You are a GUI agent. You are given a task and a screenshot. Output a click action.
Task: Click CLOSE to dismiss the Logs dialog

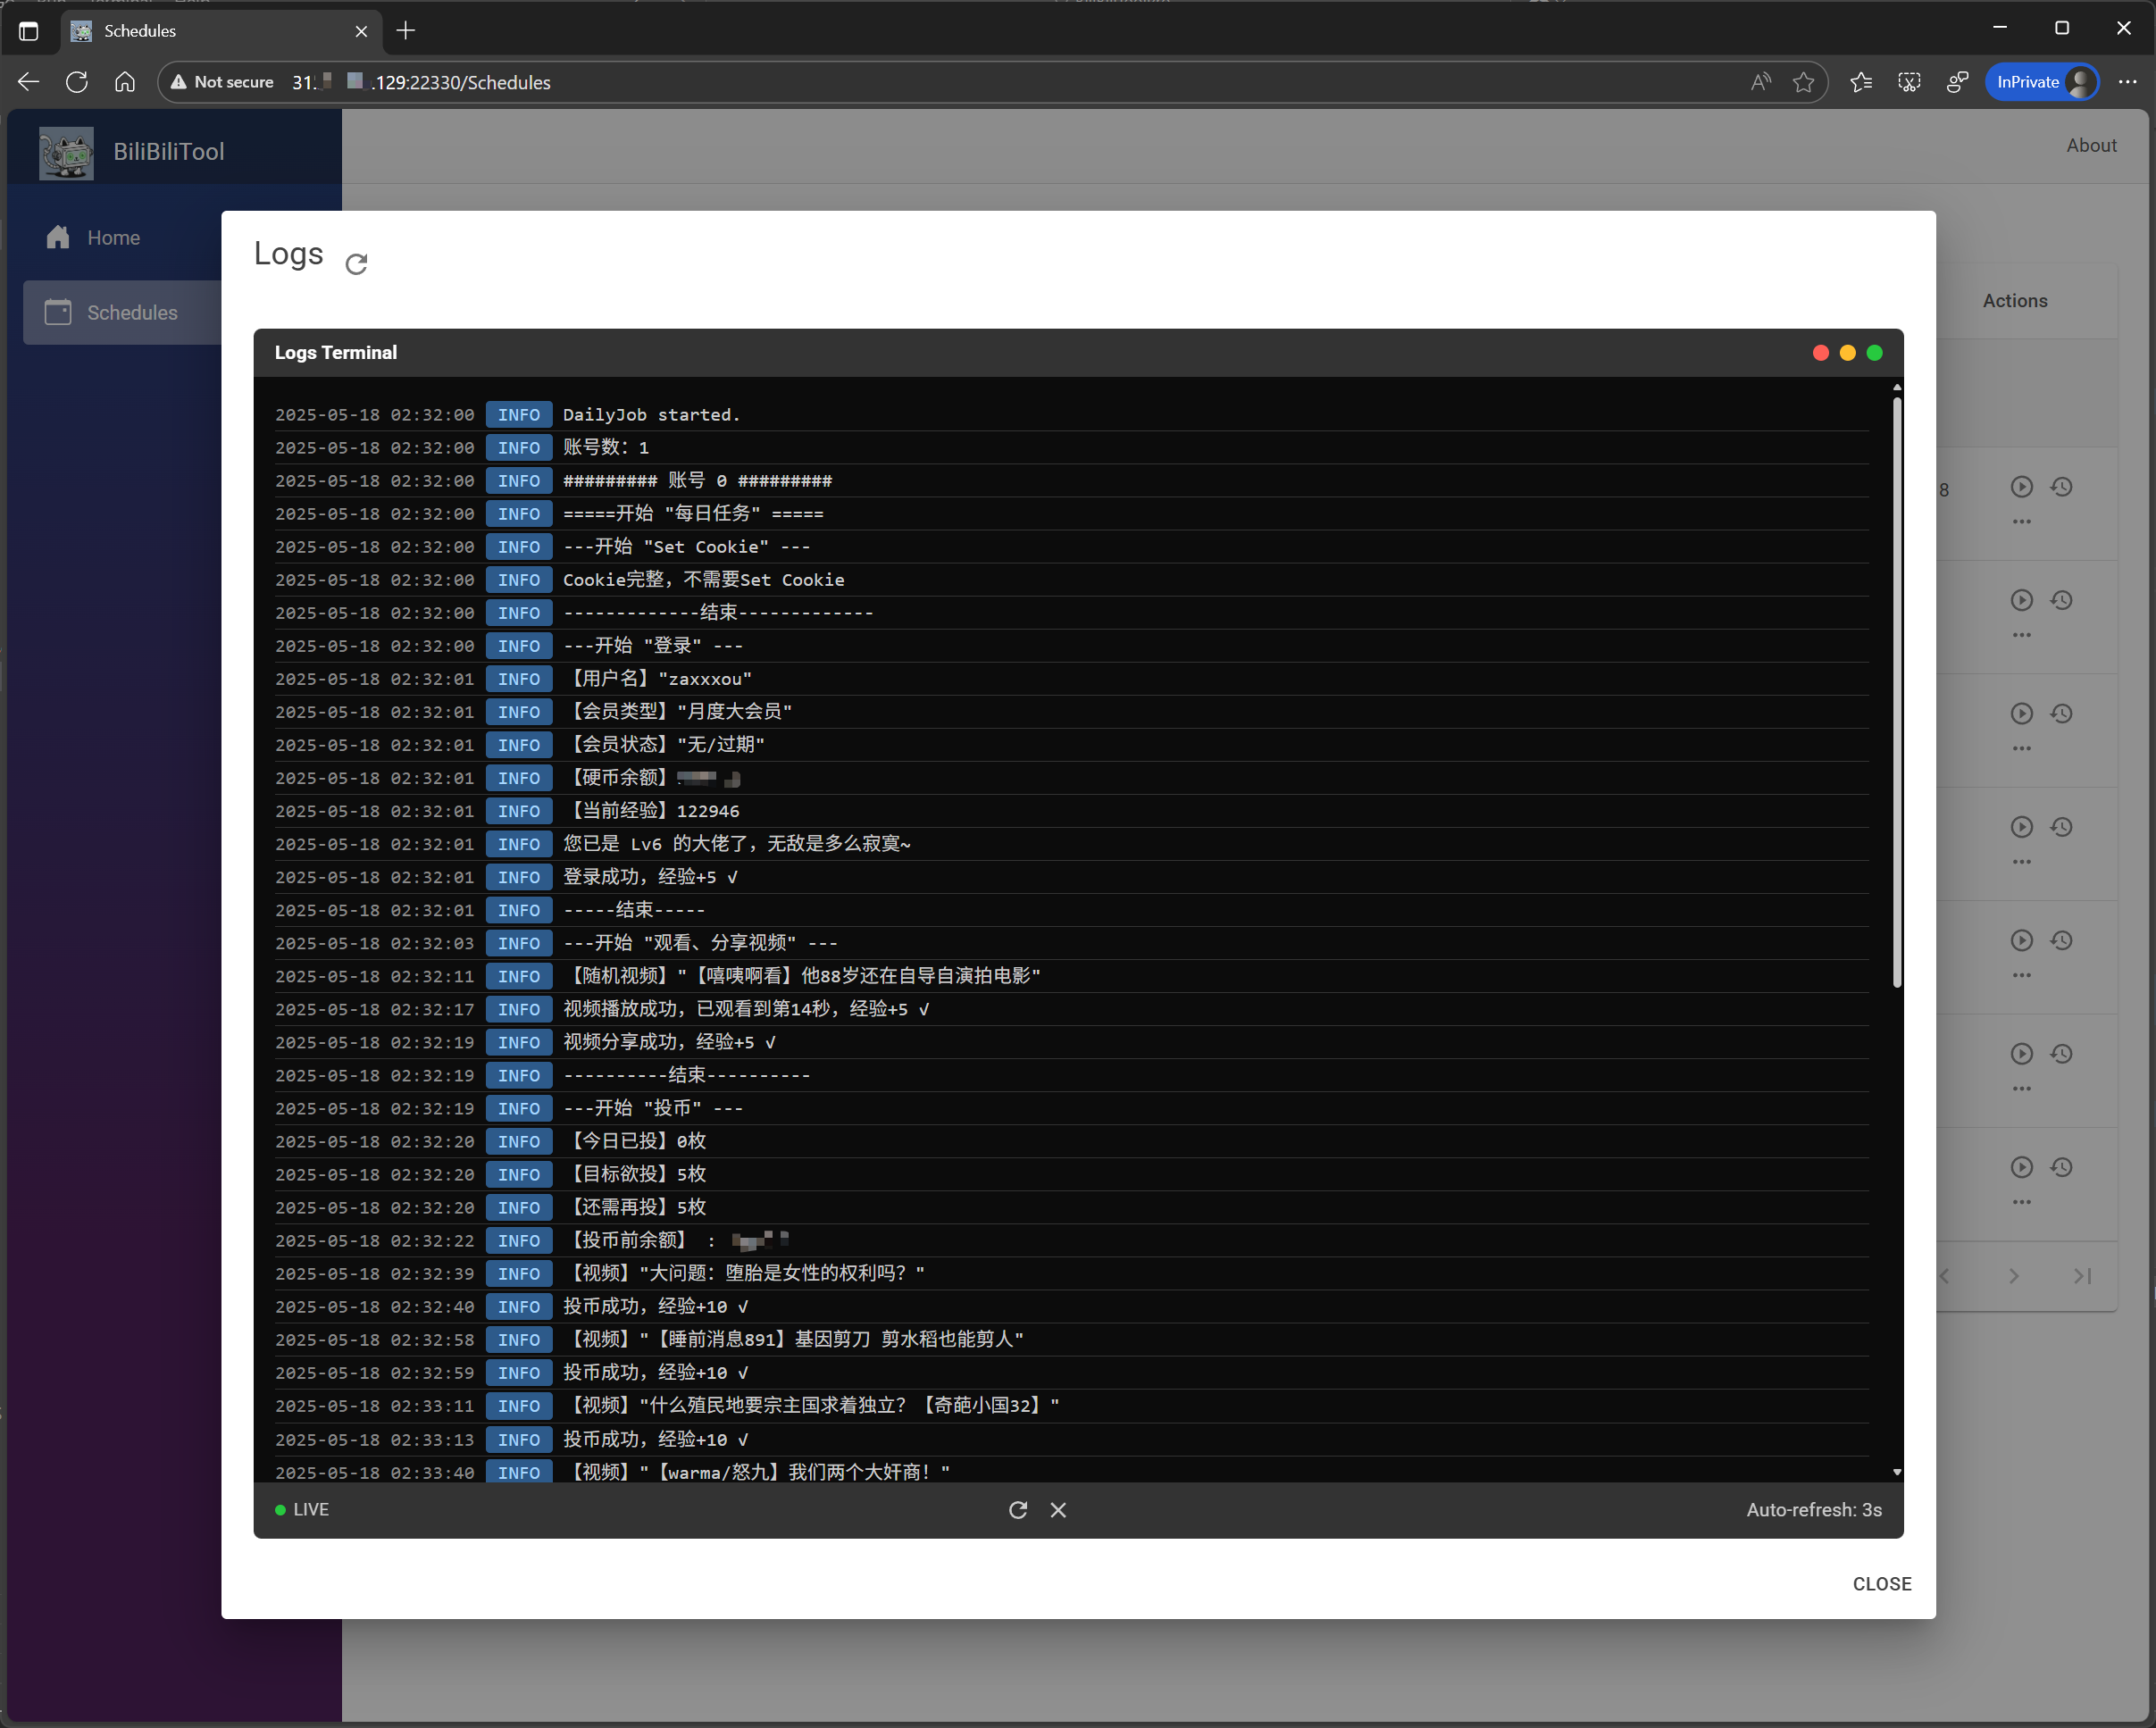[1881, 1583]
